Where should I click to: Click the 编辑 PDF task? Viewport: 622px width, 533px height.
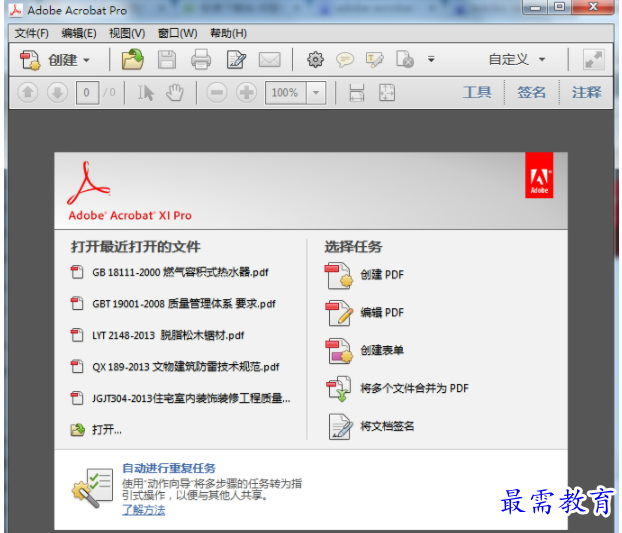click(x=382, y=313)
